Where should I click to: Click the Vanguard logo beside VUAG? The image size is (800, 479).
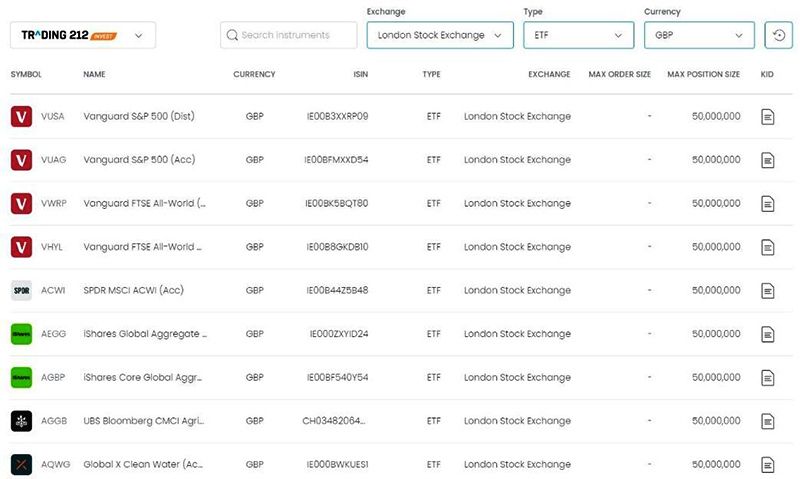click(21, 160)
